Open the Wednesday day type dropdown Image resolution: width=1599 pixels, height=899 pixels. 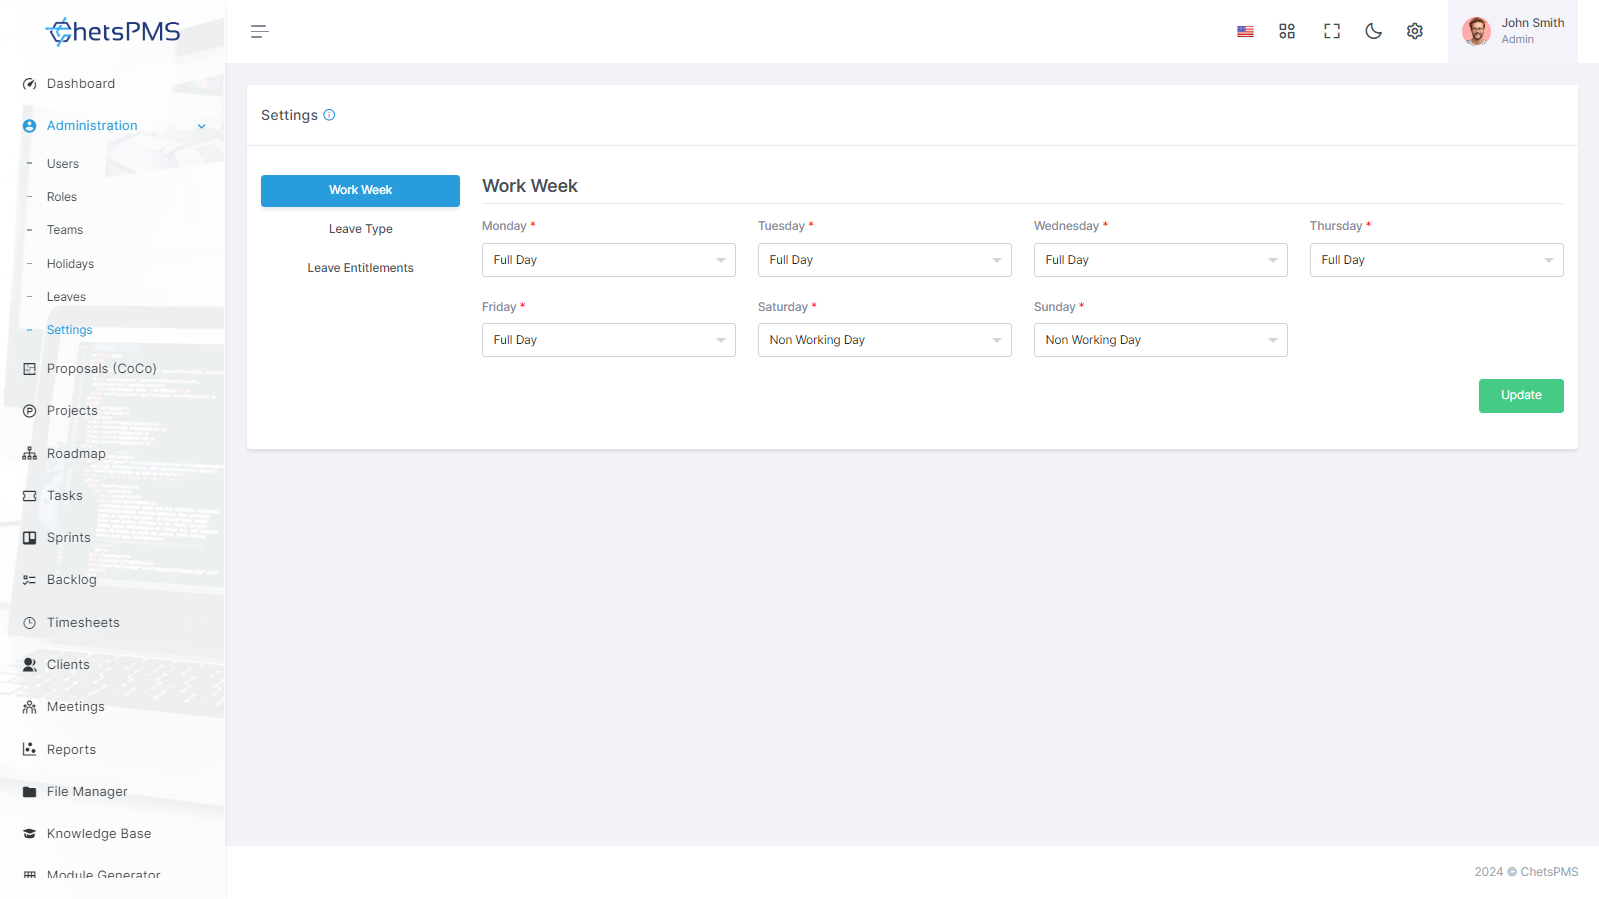(x=1160, y=260)
